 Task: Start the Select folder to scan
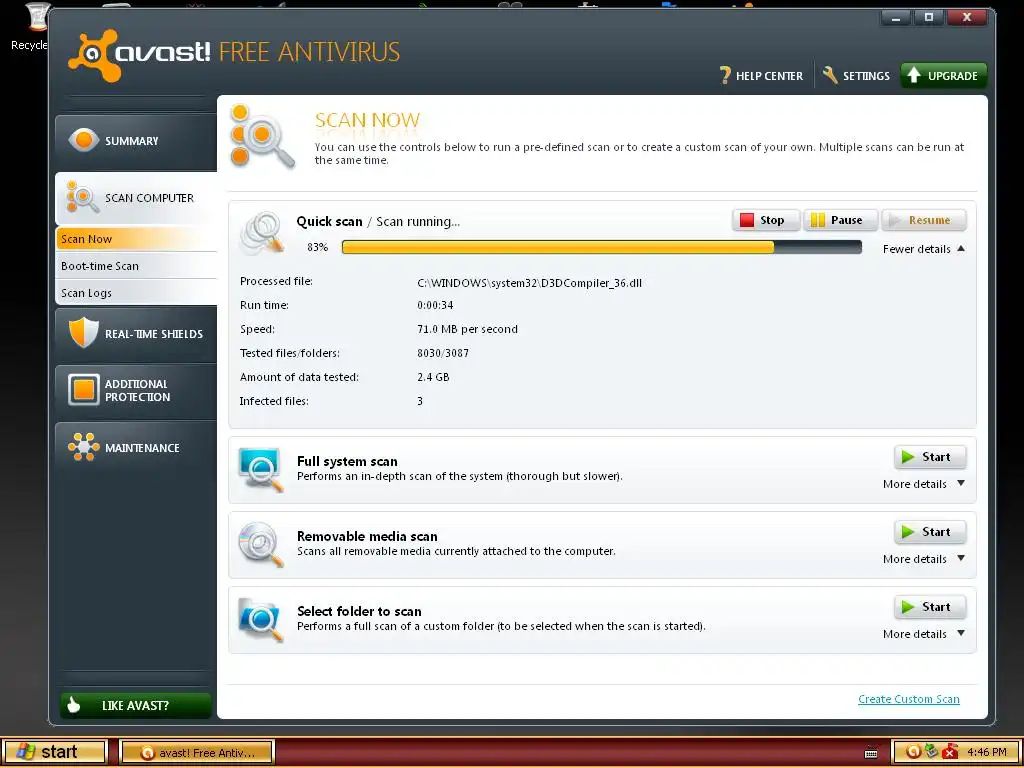coord(929,607)
